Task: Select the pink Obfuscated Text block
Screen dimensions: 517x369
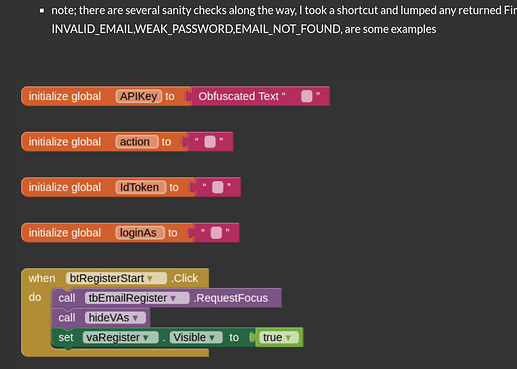Action: 260,96
